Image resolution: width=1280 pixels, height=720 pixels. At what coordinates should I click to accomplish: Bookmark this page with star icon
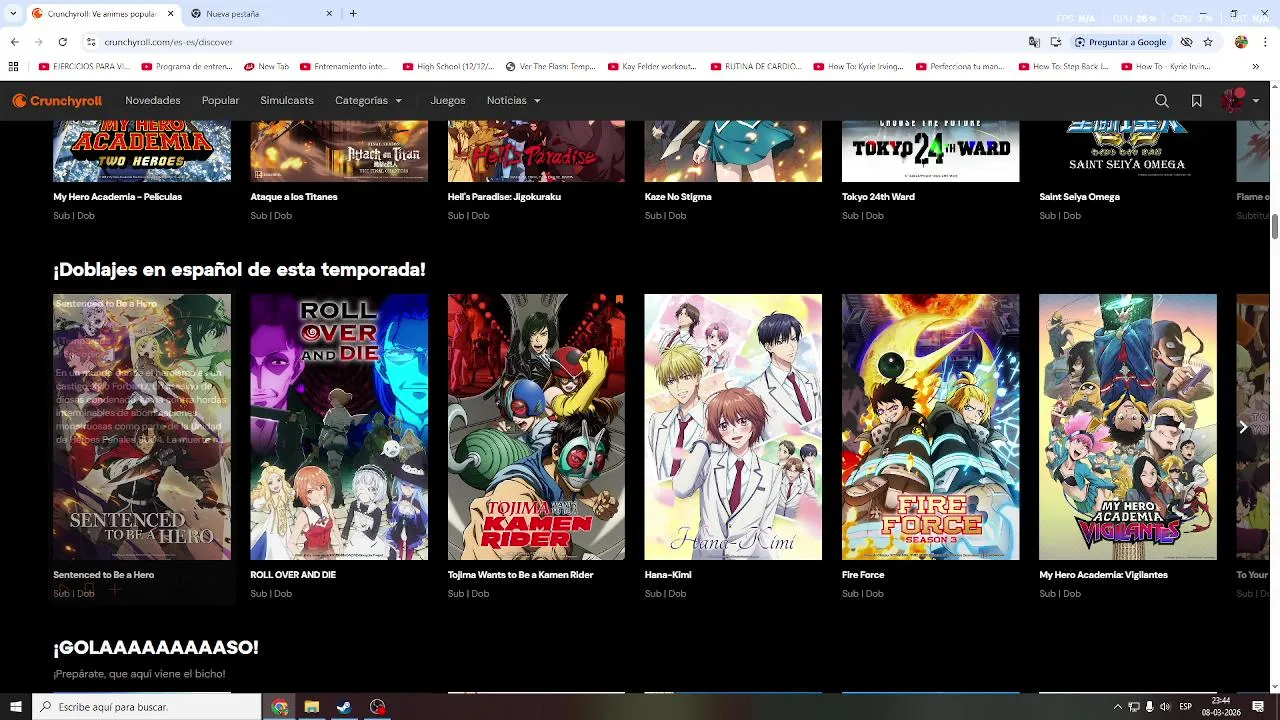point(1208,42)
